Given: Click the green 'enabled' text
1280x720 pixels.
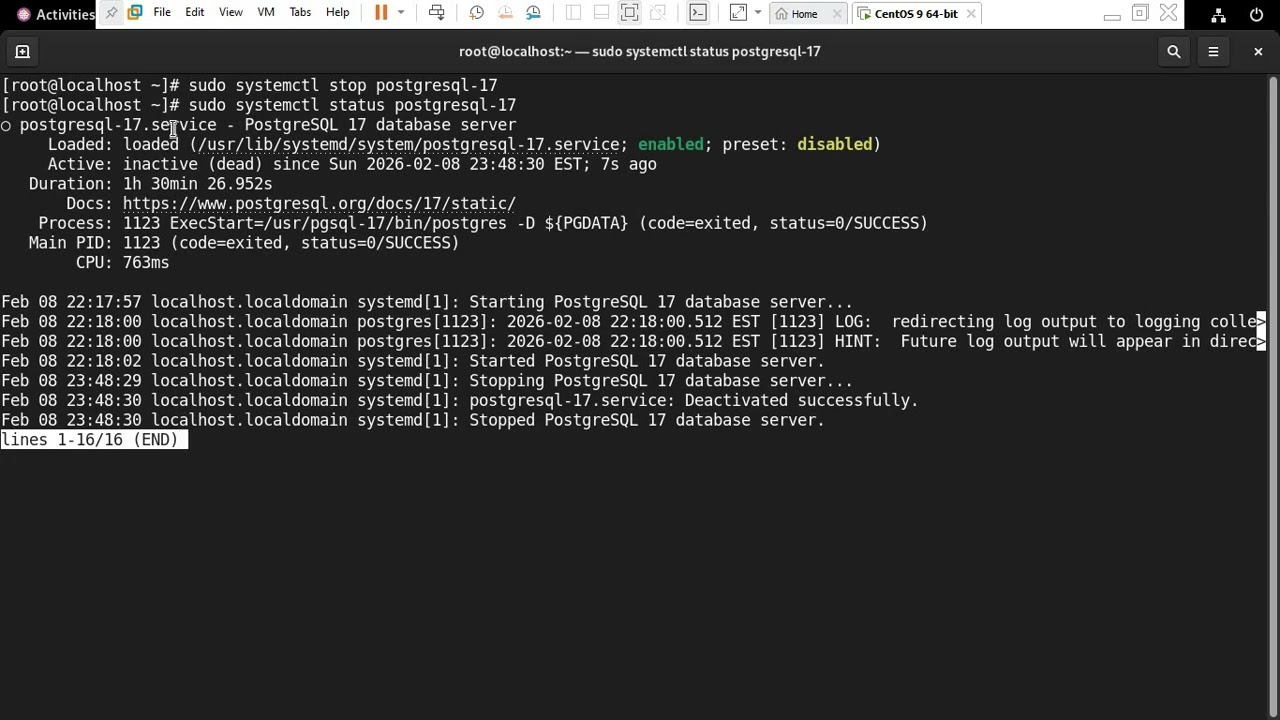Looking at the screenshot, I should 670,144.
